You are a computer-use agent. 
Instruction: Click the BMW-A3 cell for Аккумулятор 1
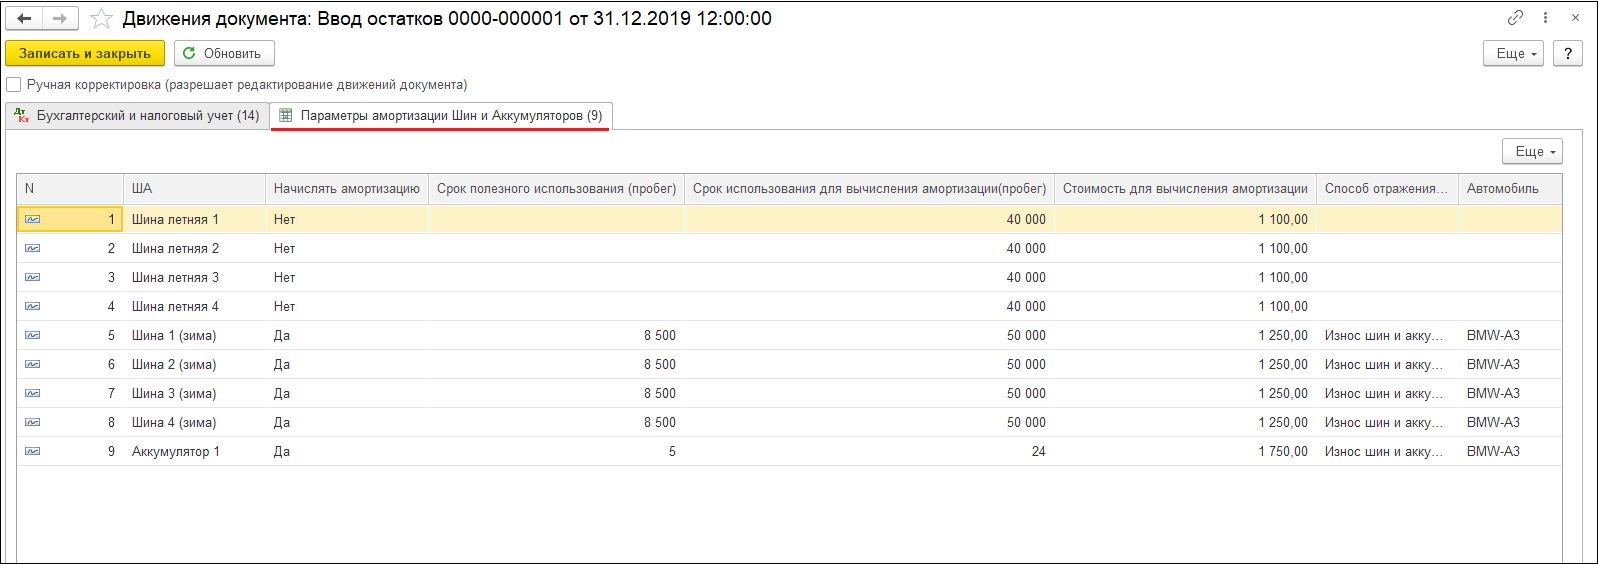point(1493,451)
